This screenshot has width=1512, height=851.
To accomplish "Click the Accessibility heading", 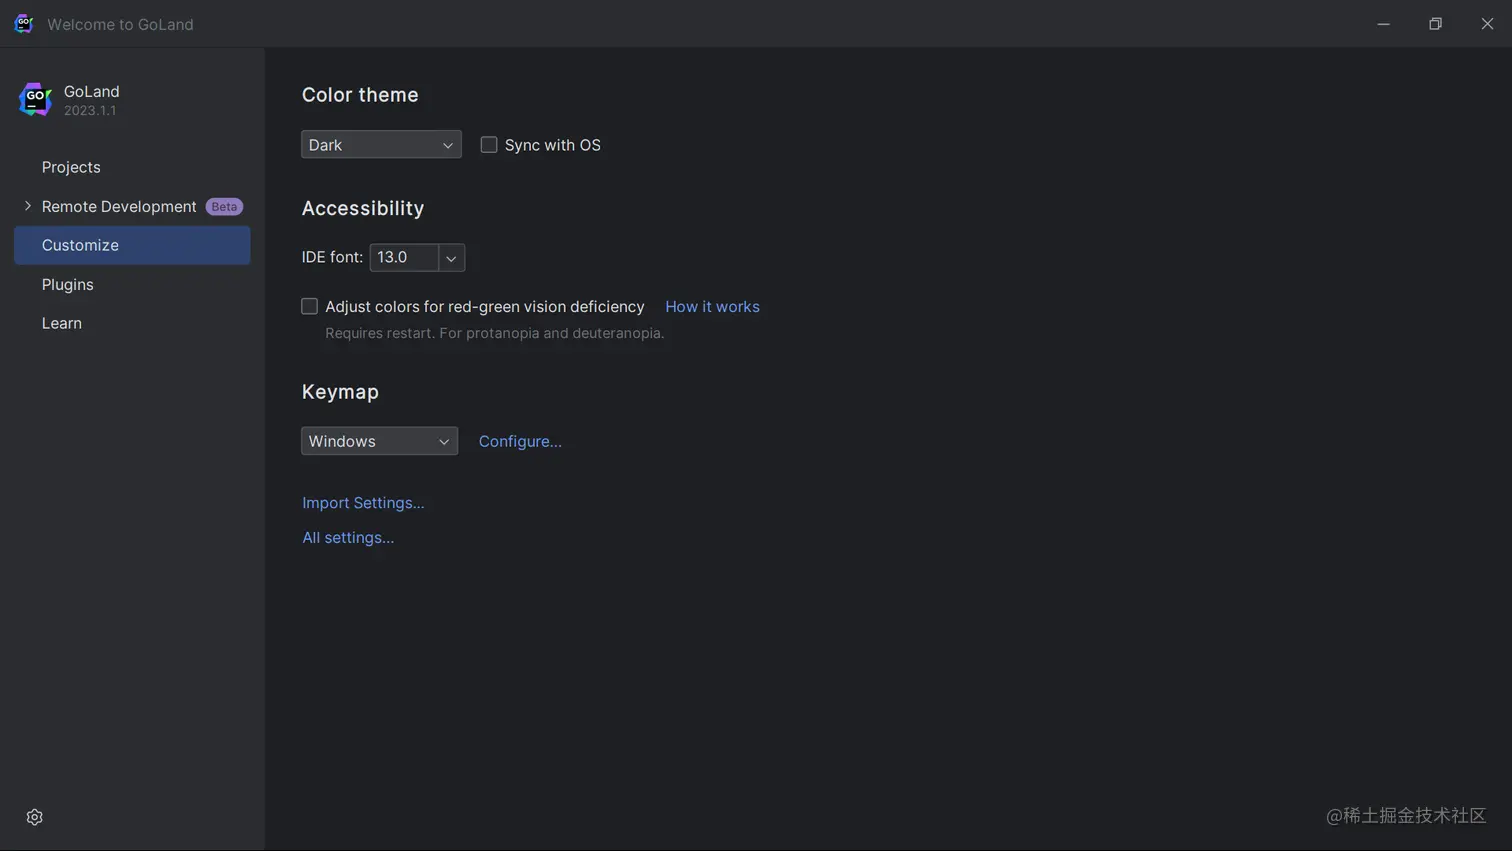I will pyautogui.click(x=363, y=208).
